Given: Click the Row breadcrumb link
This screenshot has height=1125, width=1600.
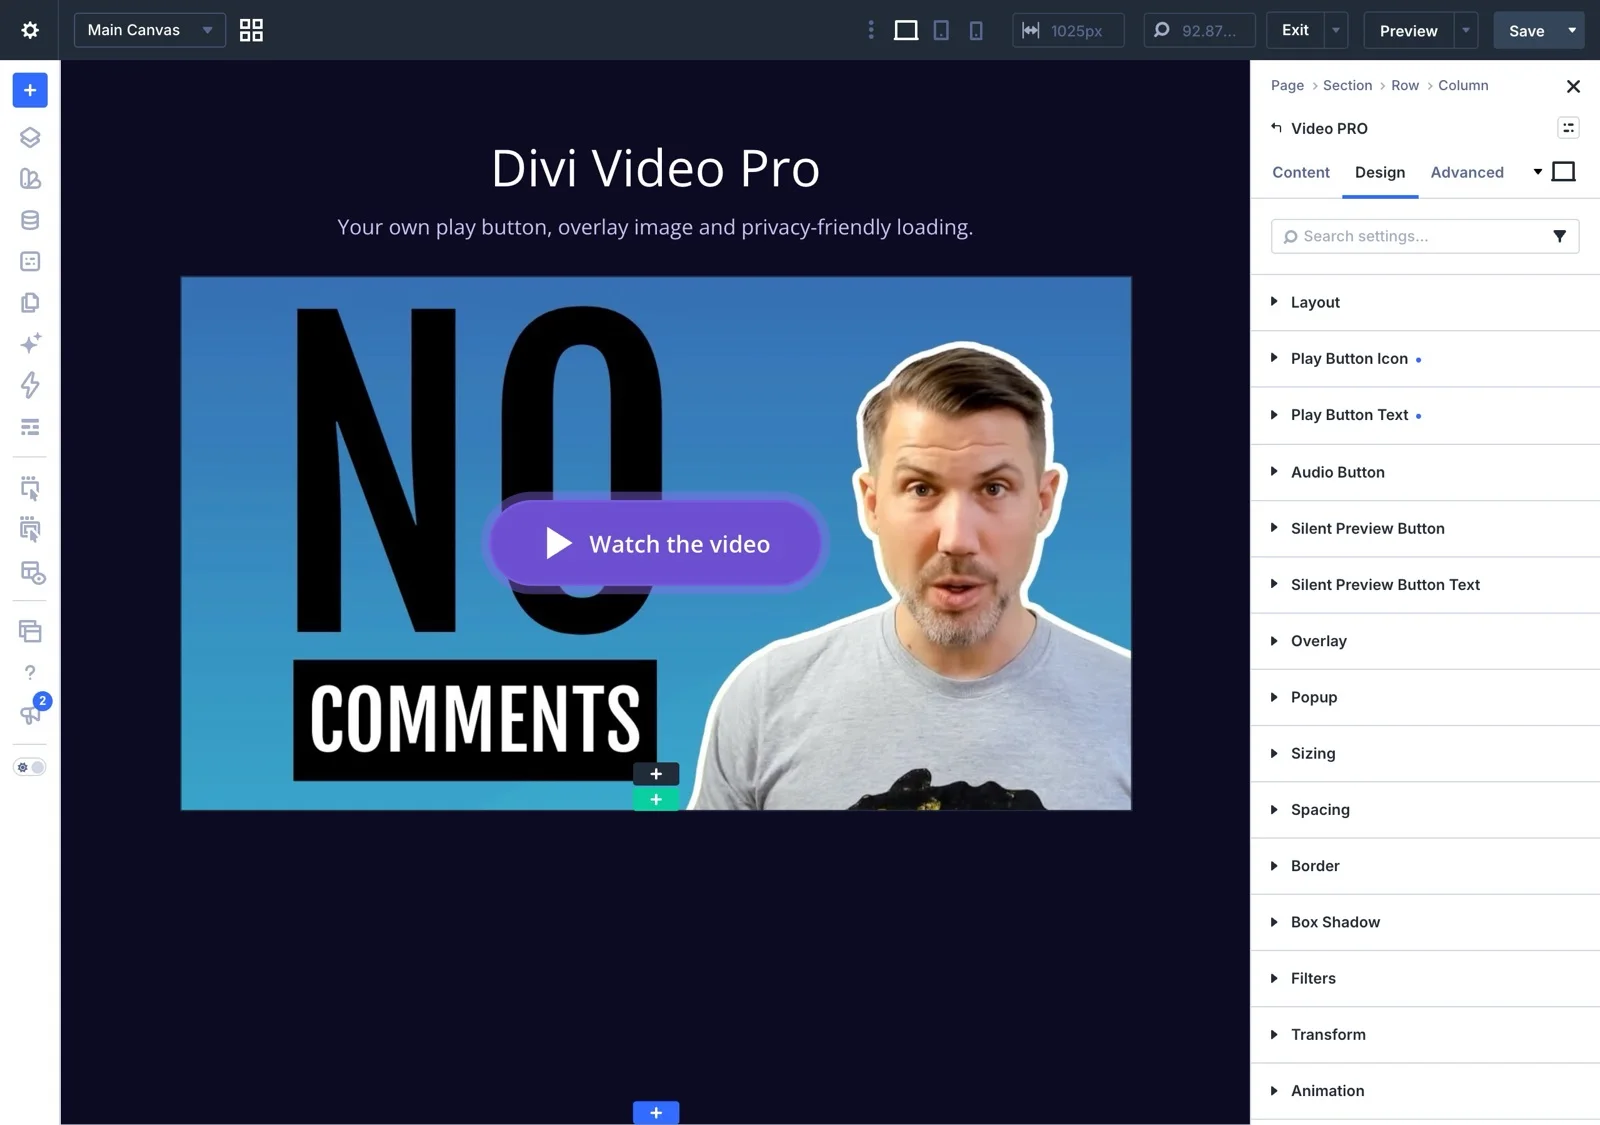Looking at the screenshot, I should click(1405, 85).
